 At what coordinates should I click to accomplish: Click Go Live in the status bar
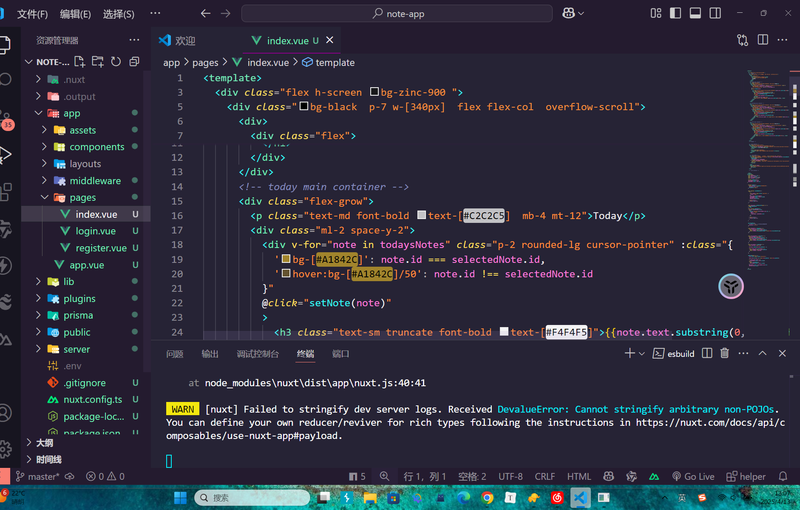[693, 476]
